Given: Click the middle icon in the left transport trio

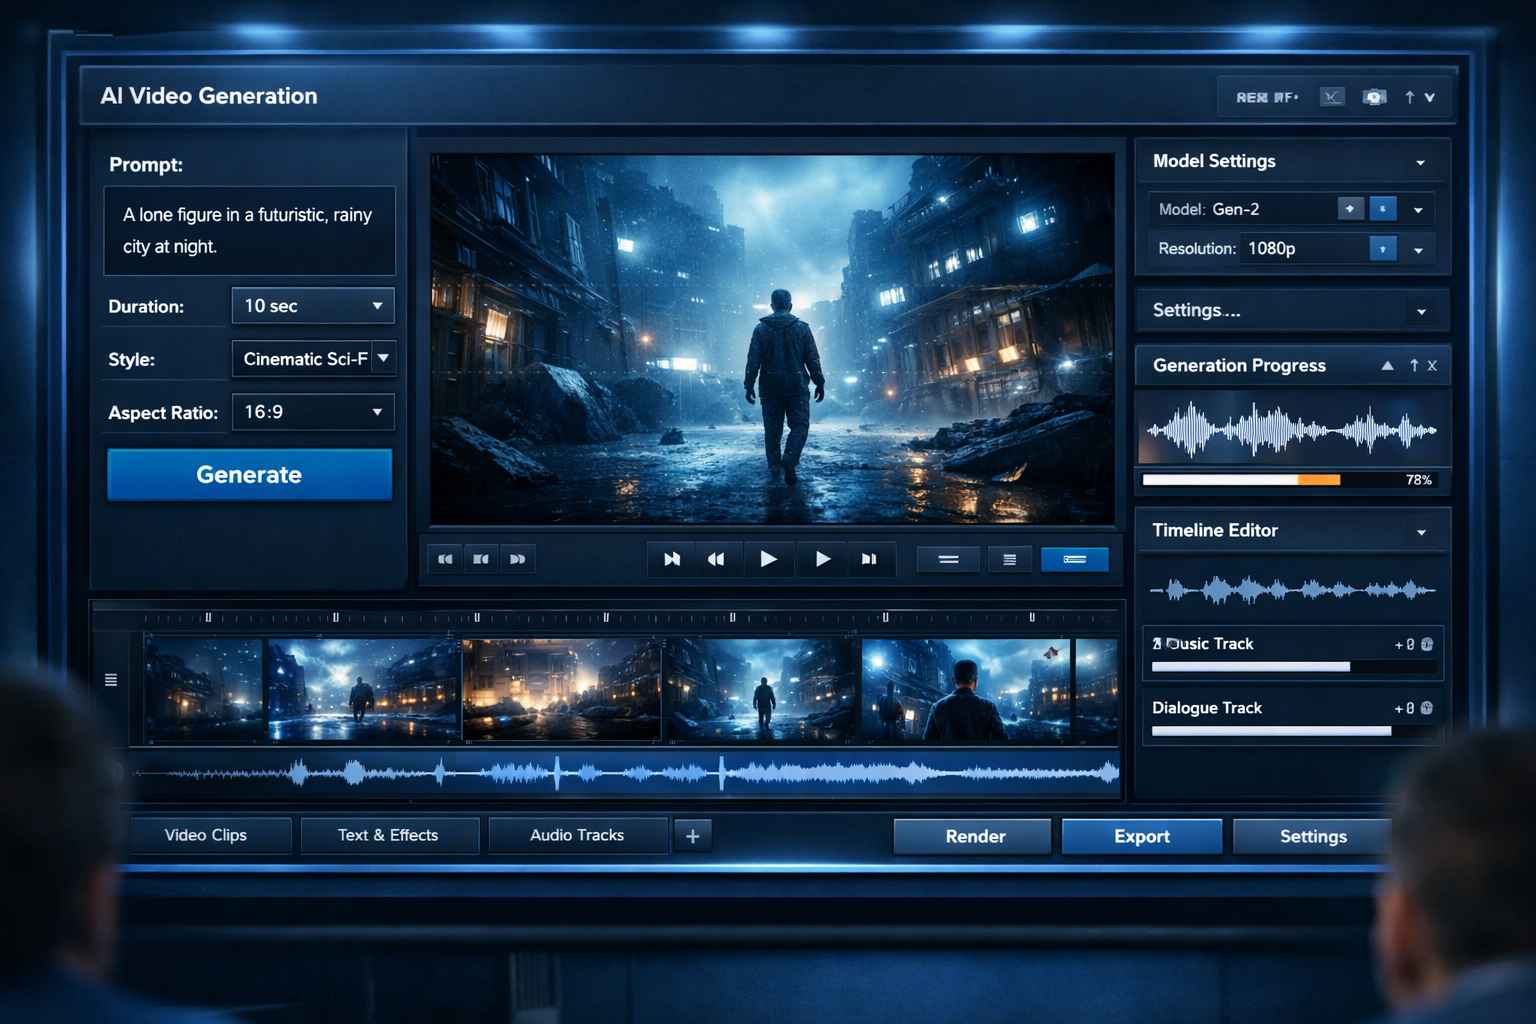Looking at the screenshot, I should (481, 559).
